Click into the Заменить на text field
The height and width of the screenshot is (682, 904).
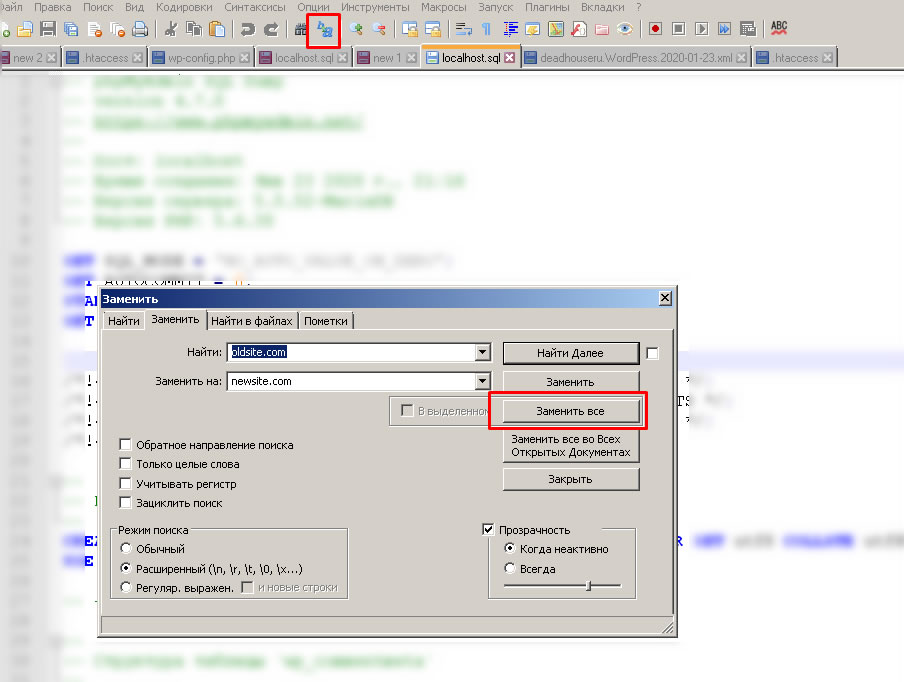[352, 381]
